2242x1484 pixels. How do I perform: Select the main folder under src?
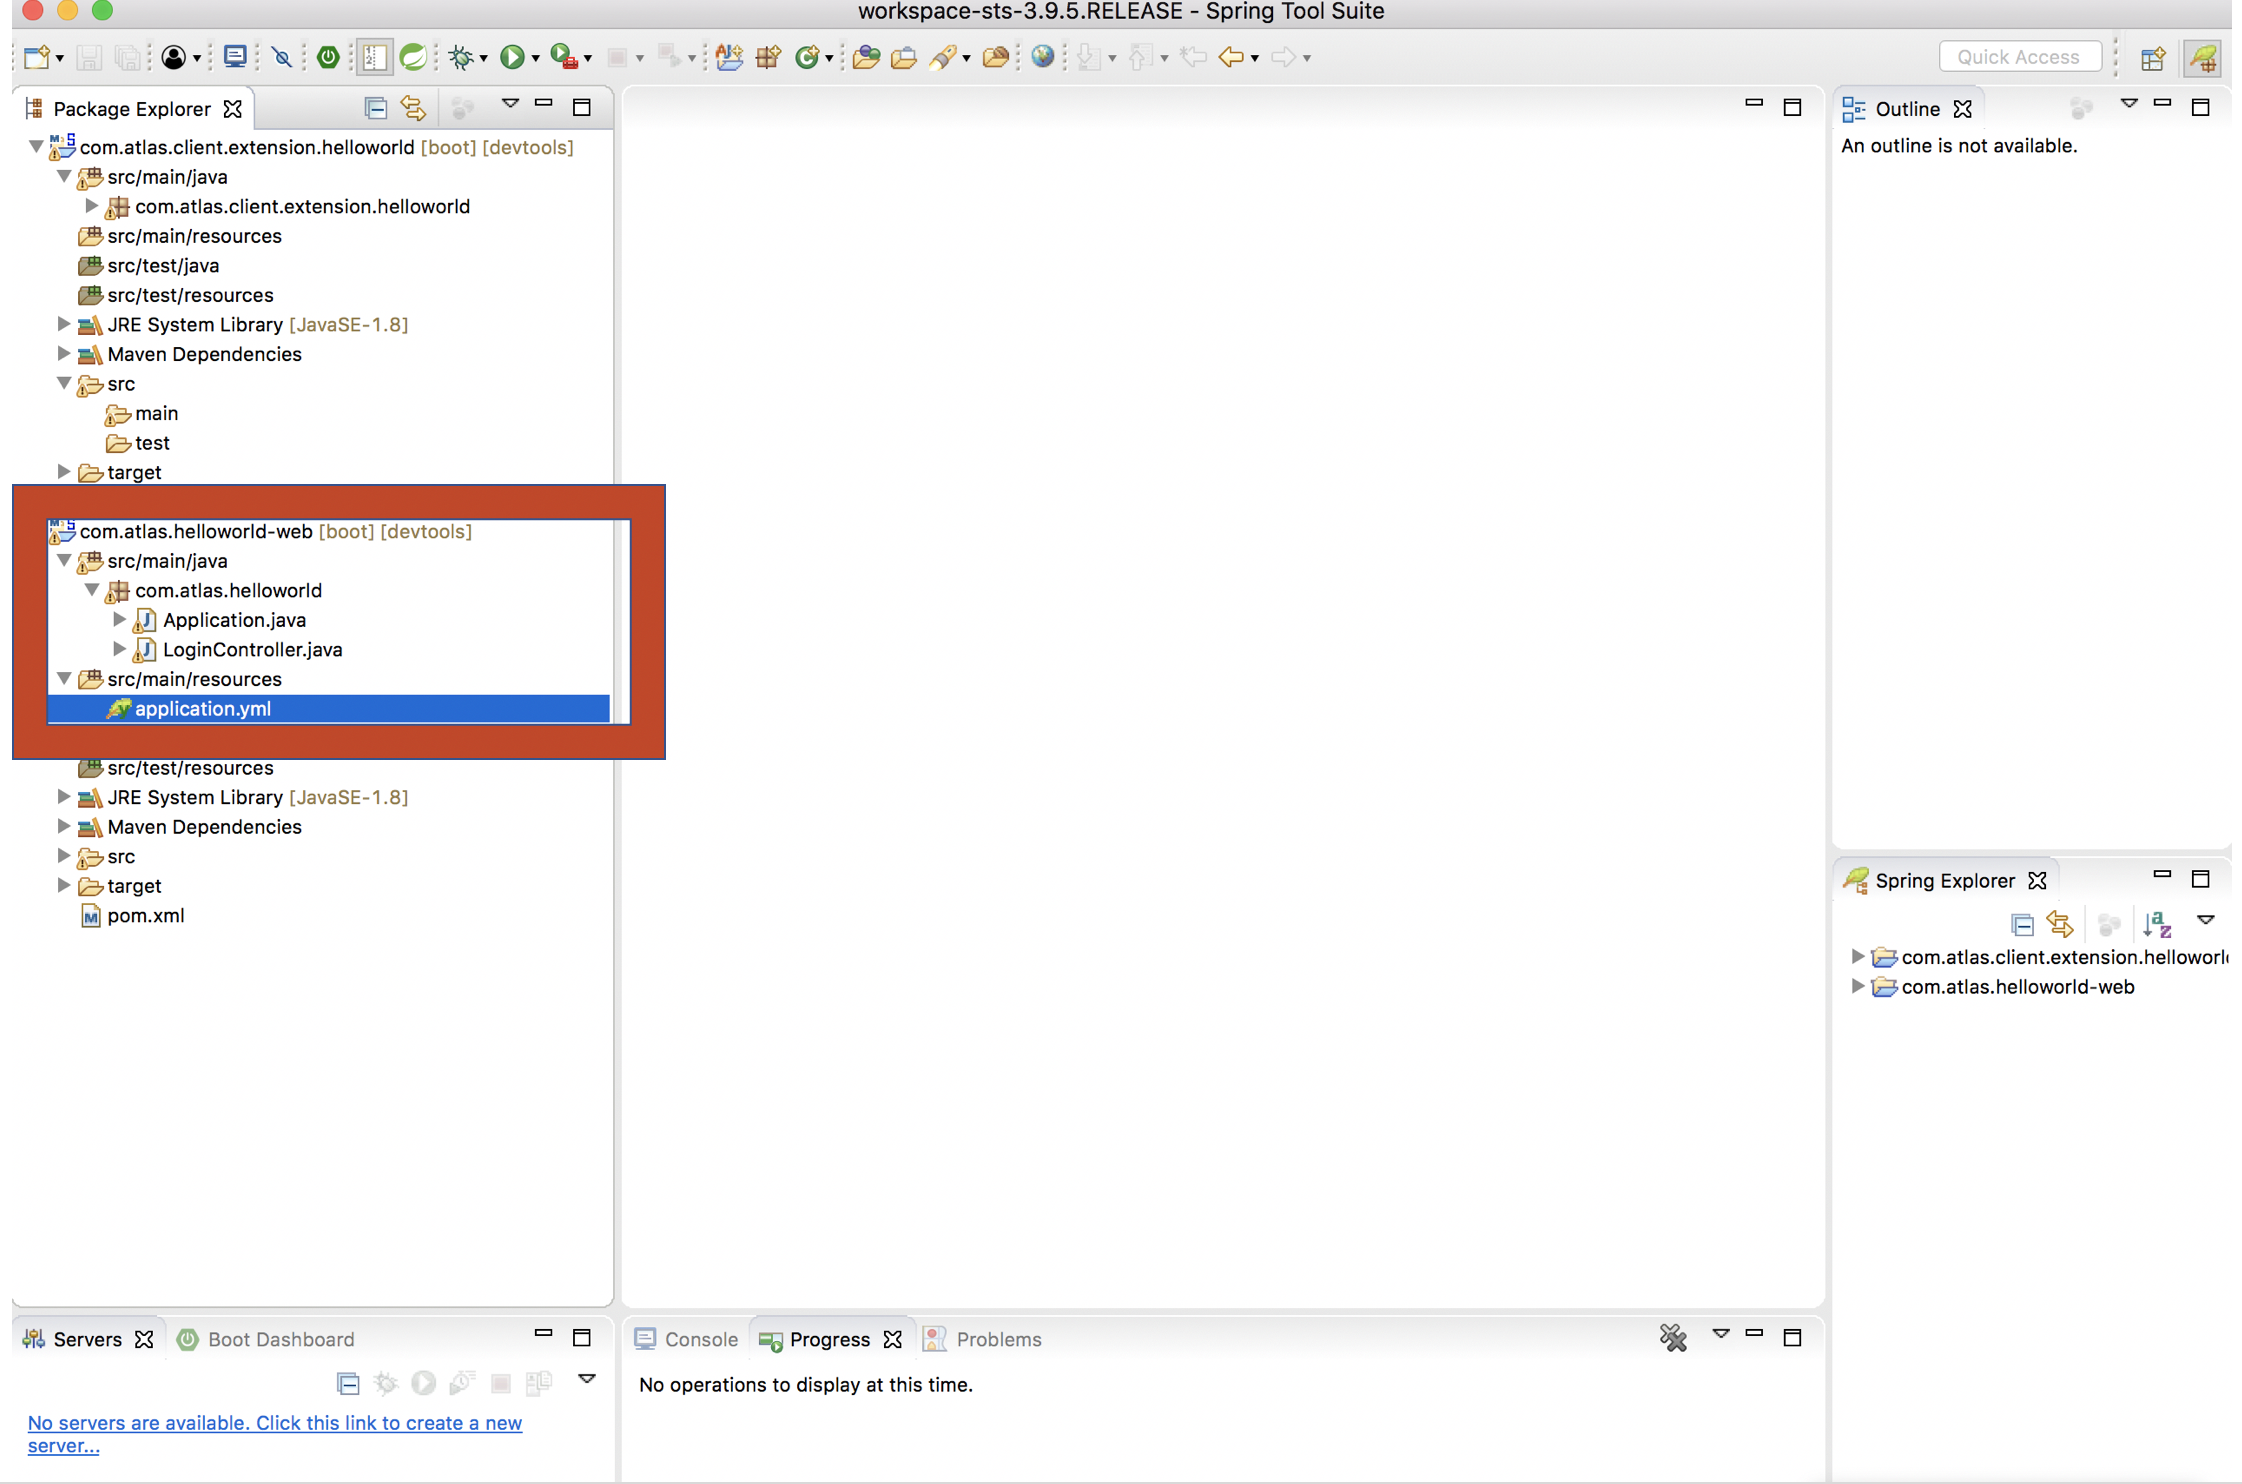156,413
